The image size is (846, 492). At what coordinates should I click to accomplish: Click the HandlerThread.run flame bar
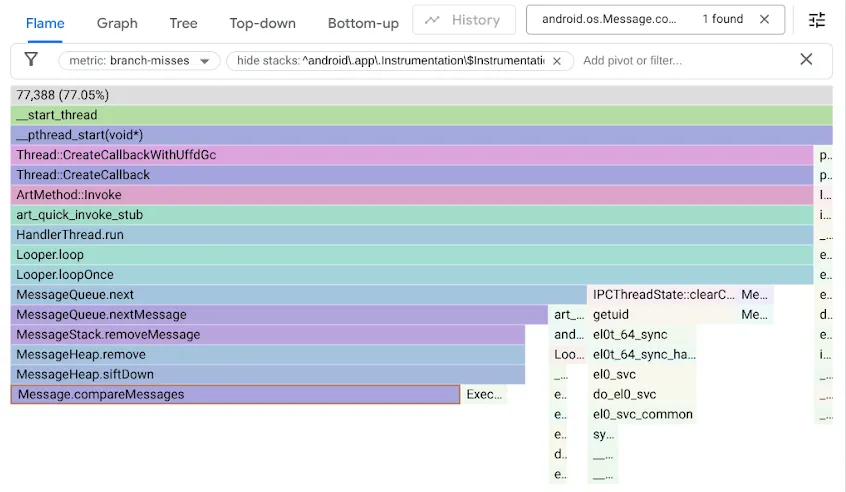411,235
